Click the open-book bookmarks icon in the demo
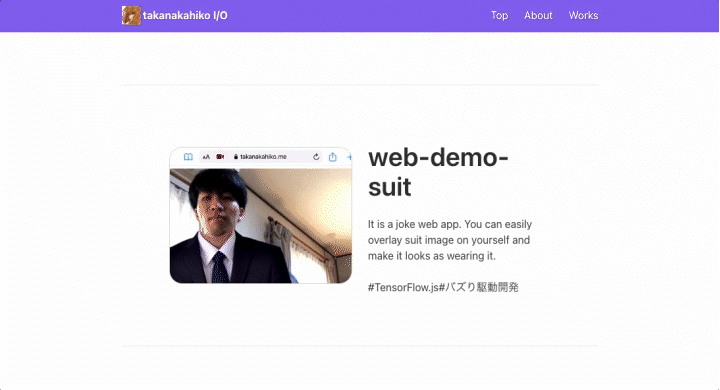Viewport: 720px width, 390px height. click(x=188, y=157)
